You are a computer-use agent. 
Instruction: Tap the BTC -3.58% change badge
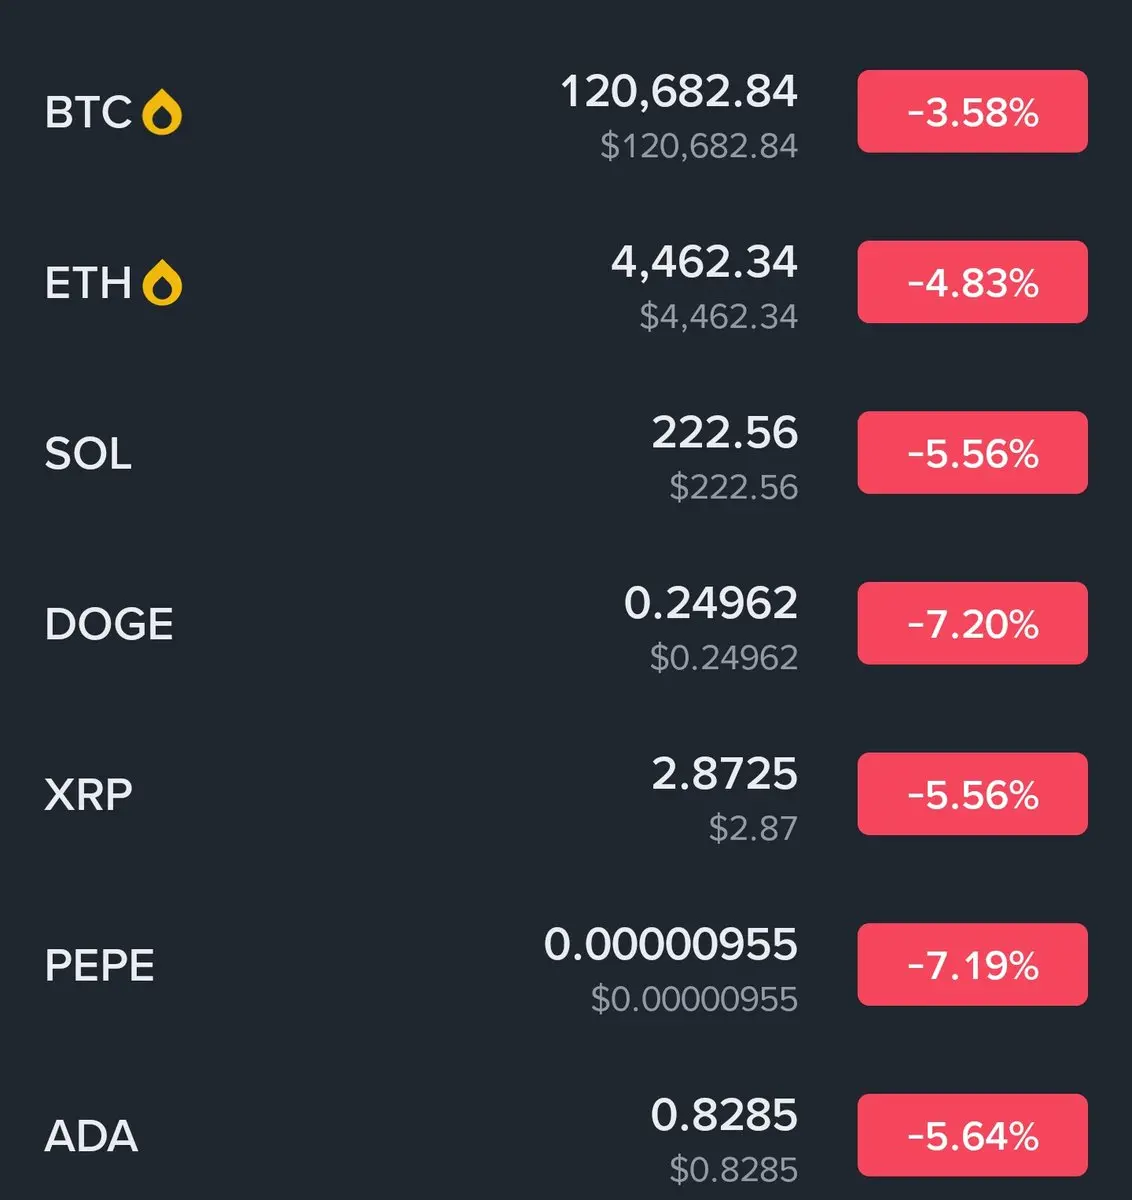coord(972,112)
